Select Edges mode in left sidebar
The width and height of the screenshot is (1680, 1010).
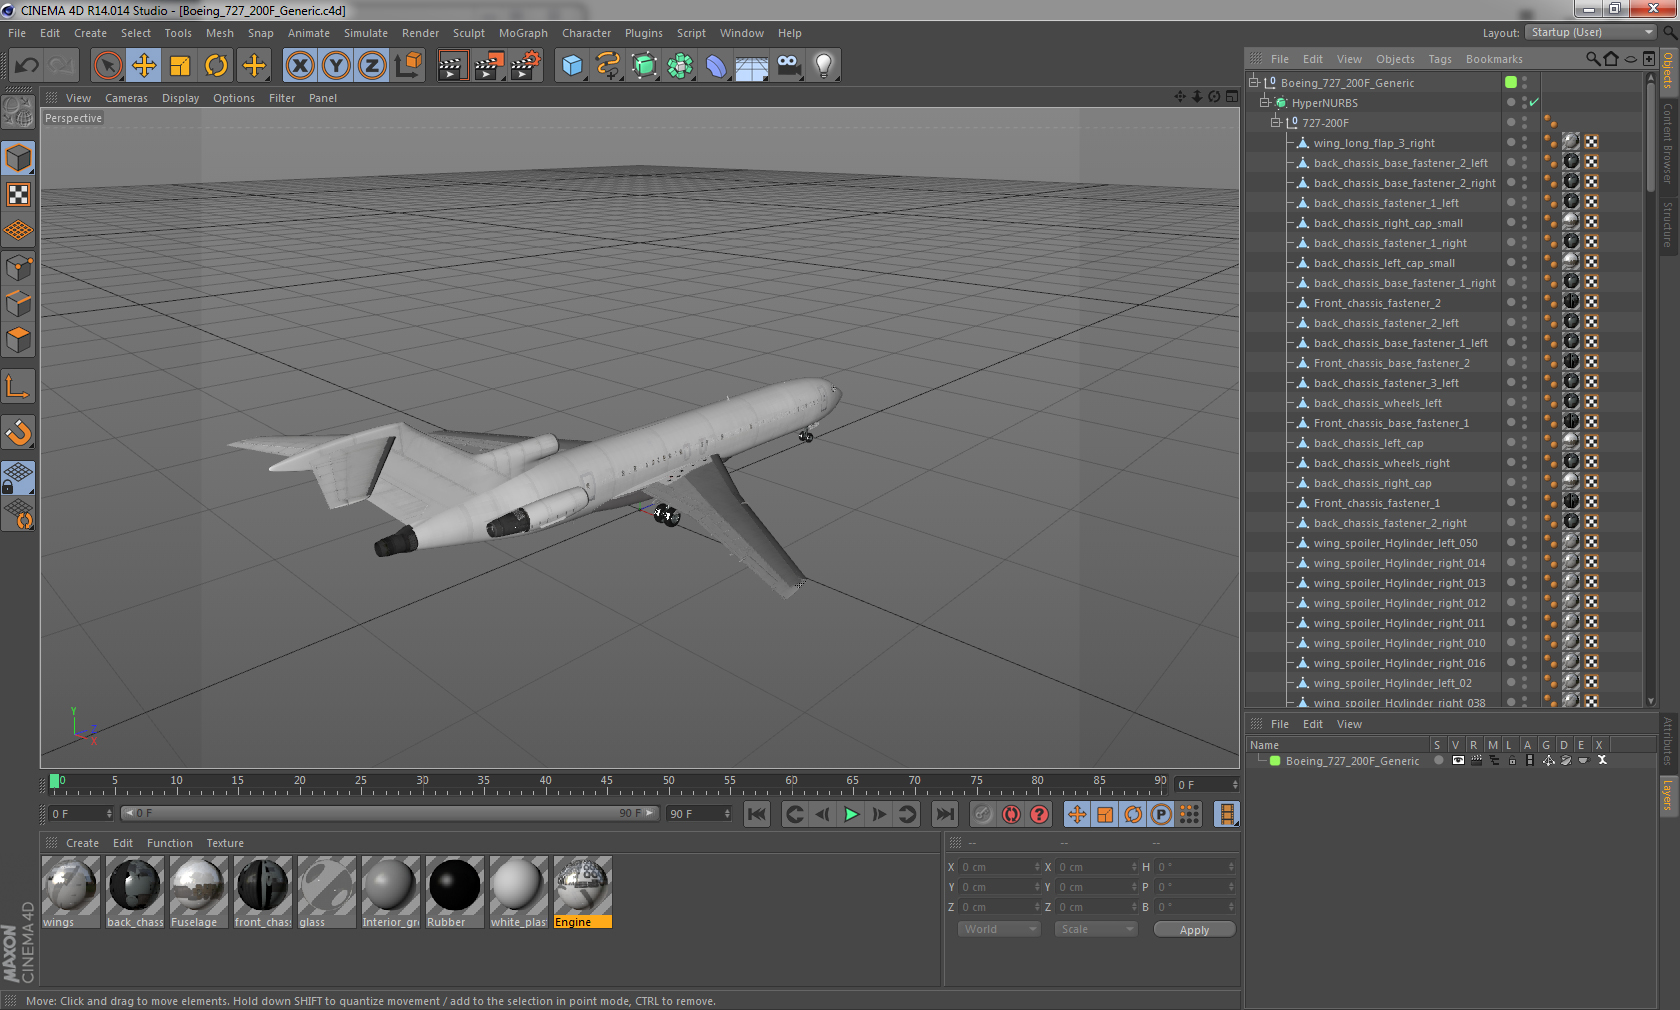pyautogui.click(x=19, y=303)
